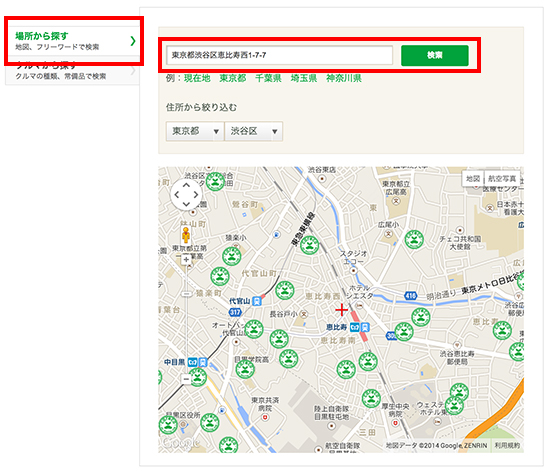Click the red cross center marker

click(341, 310)
